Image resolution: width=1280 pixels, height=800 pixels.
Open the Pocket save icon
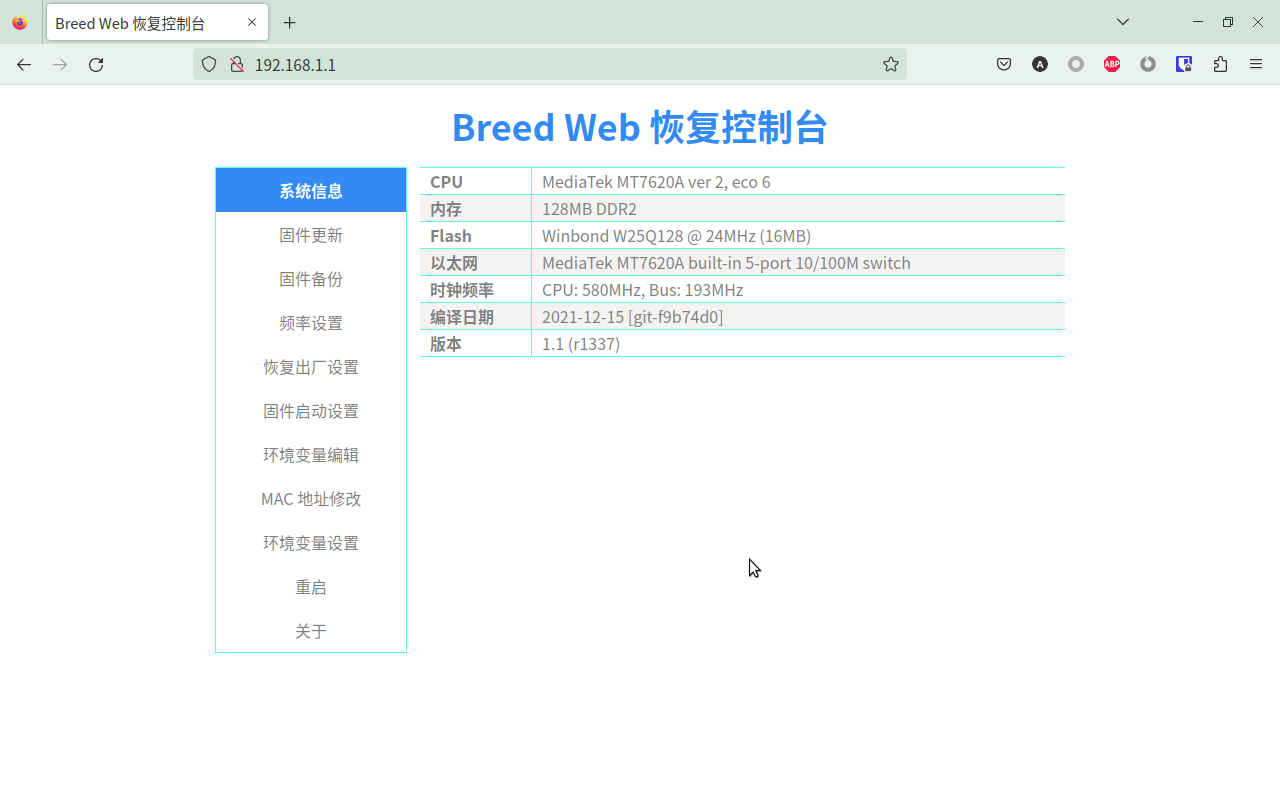1004,64
